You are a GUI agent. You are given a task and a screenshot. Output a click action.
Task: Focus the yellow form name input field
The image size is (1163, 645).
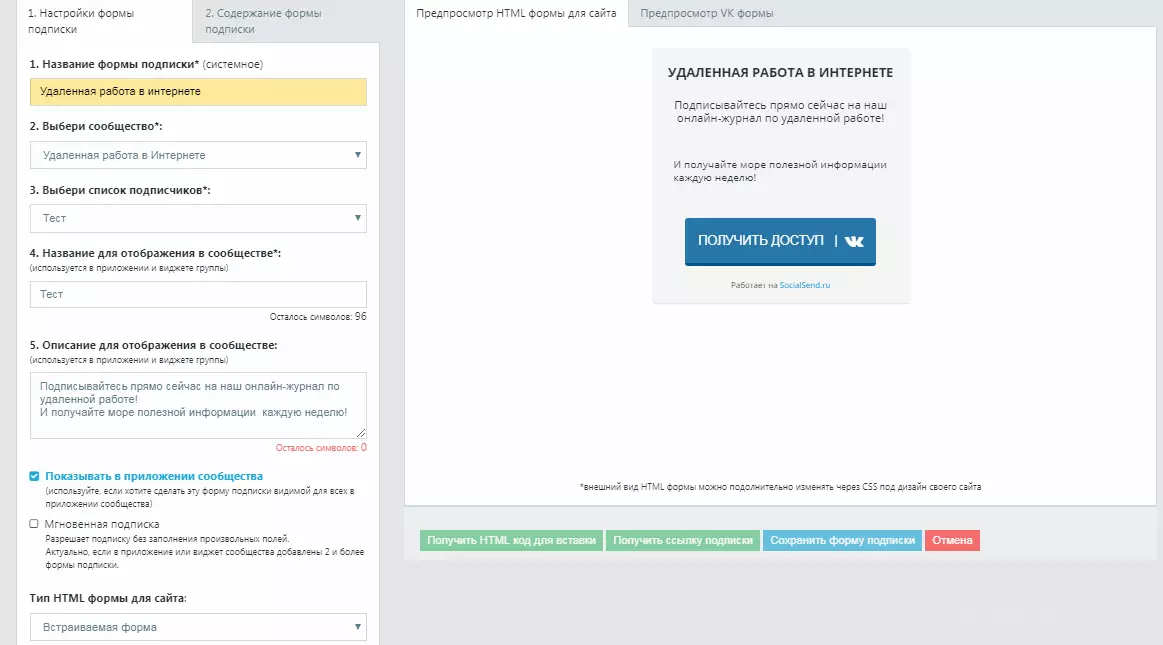pyautogui.click(x=198, y=92)
